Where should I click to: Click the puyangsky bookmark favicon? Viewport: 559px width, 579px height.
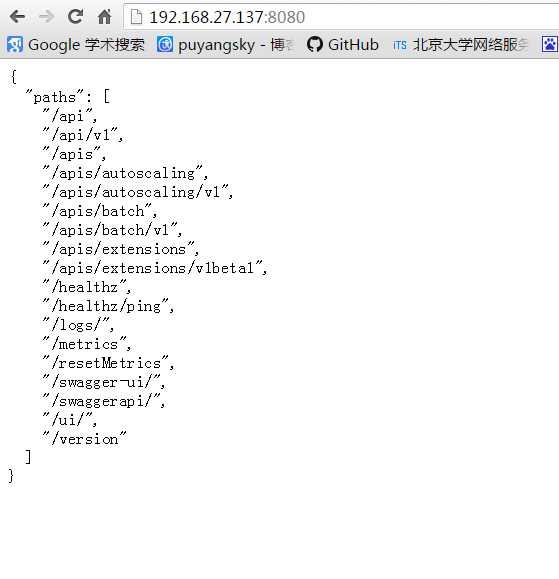tap(165, 45)
